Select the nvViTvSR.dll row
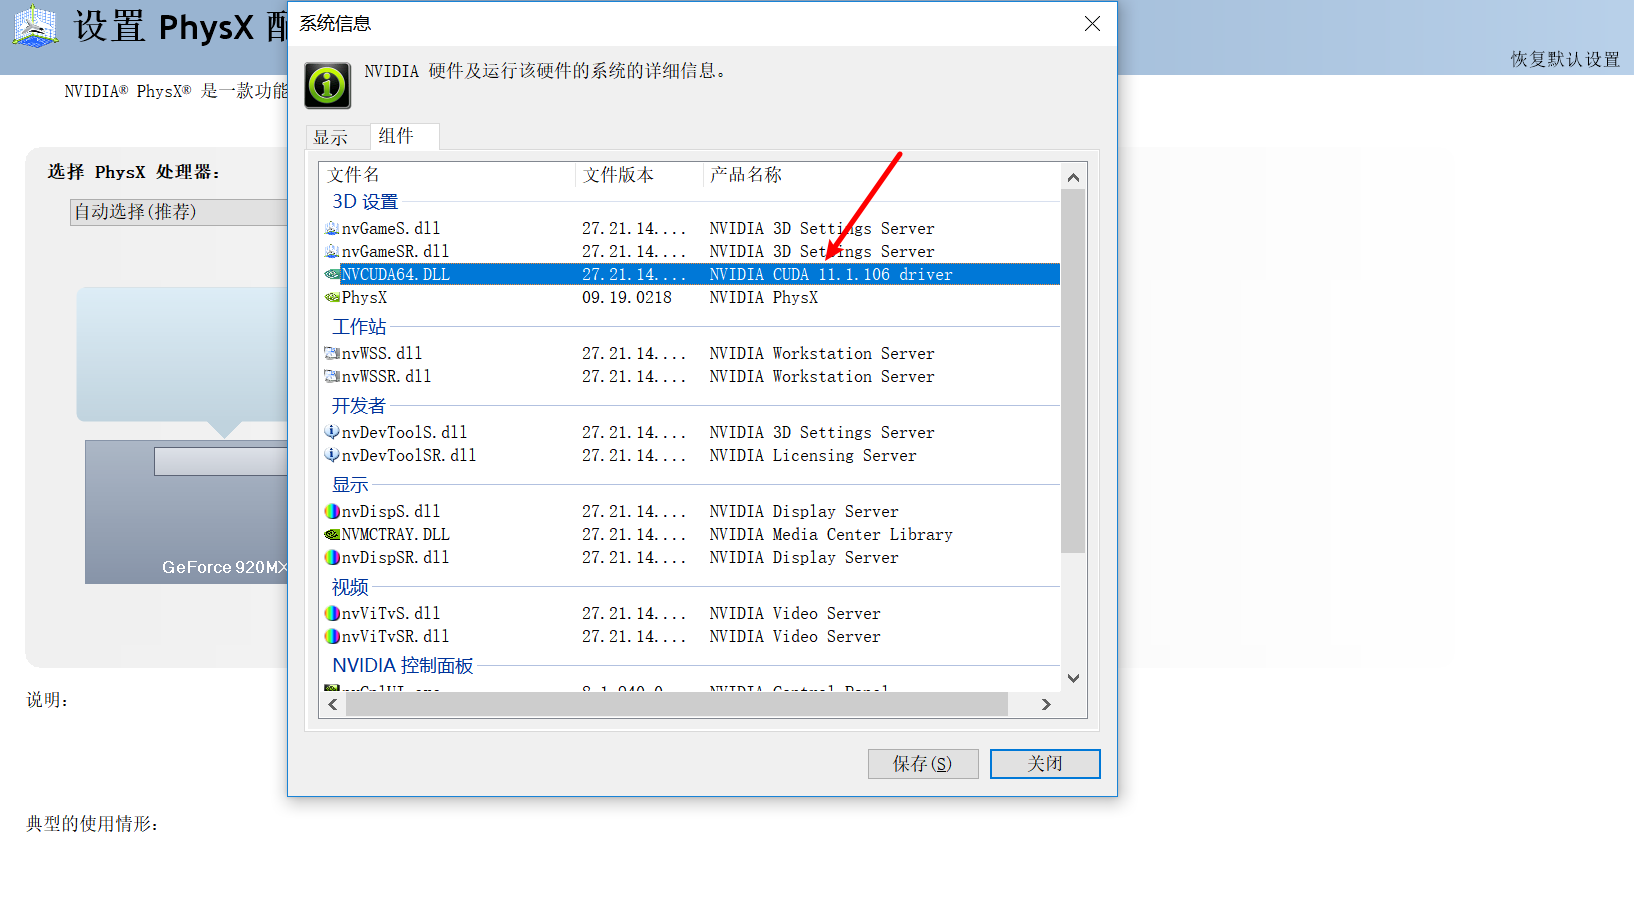 (691, 636)
